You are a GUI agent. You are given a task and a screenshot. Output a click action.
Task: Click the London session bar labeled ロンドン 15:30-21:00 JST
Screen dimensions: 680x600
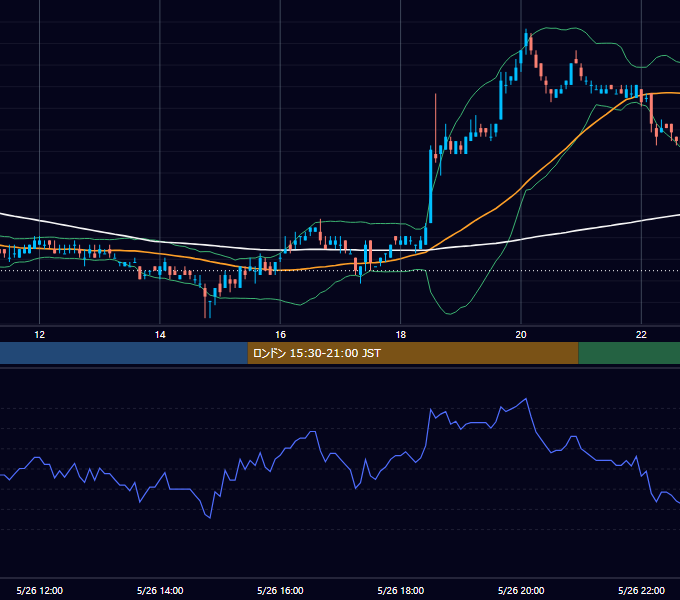[413, 353]
